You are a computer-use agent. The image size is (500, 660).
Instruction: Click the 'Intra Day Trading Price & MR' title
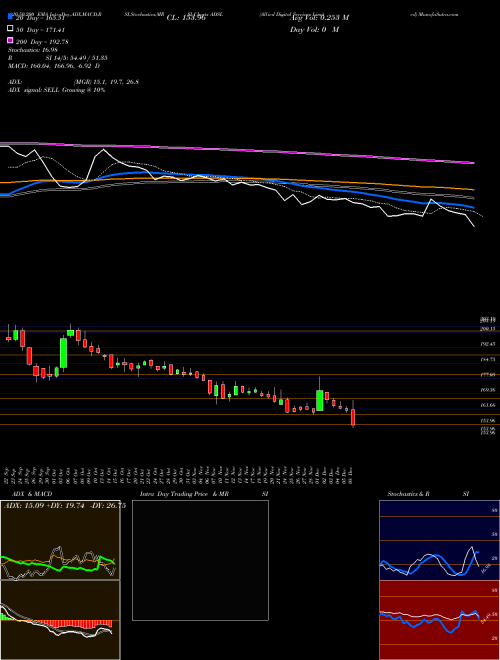pyautogui.click(x=184, y=494)
